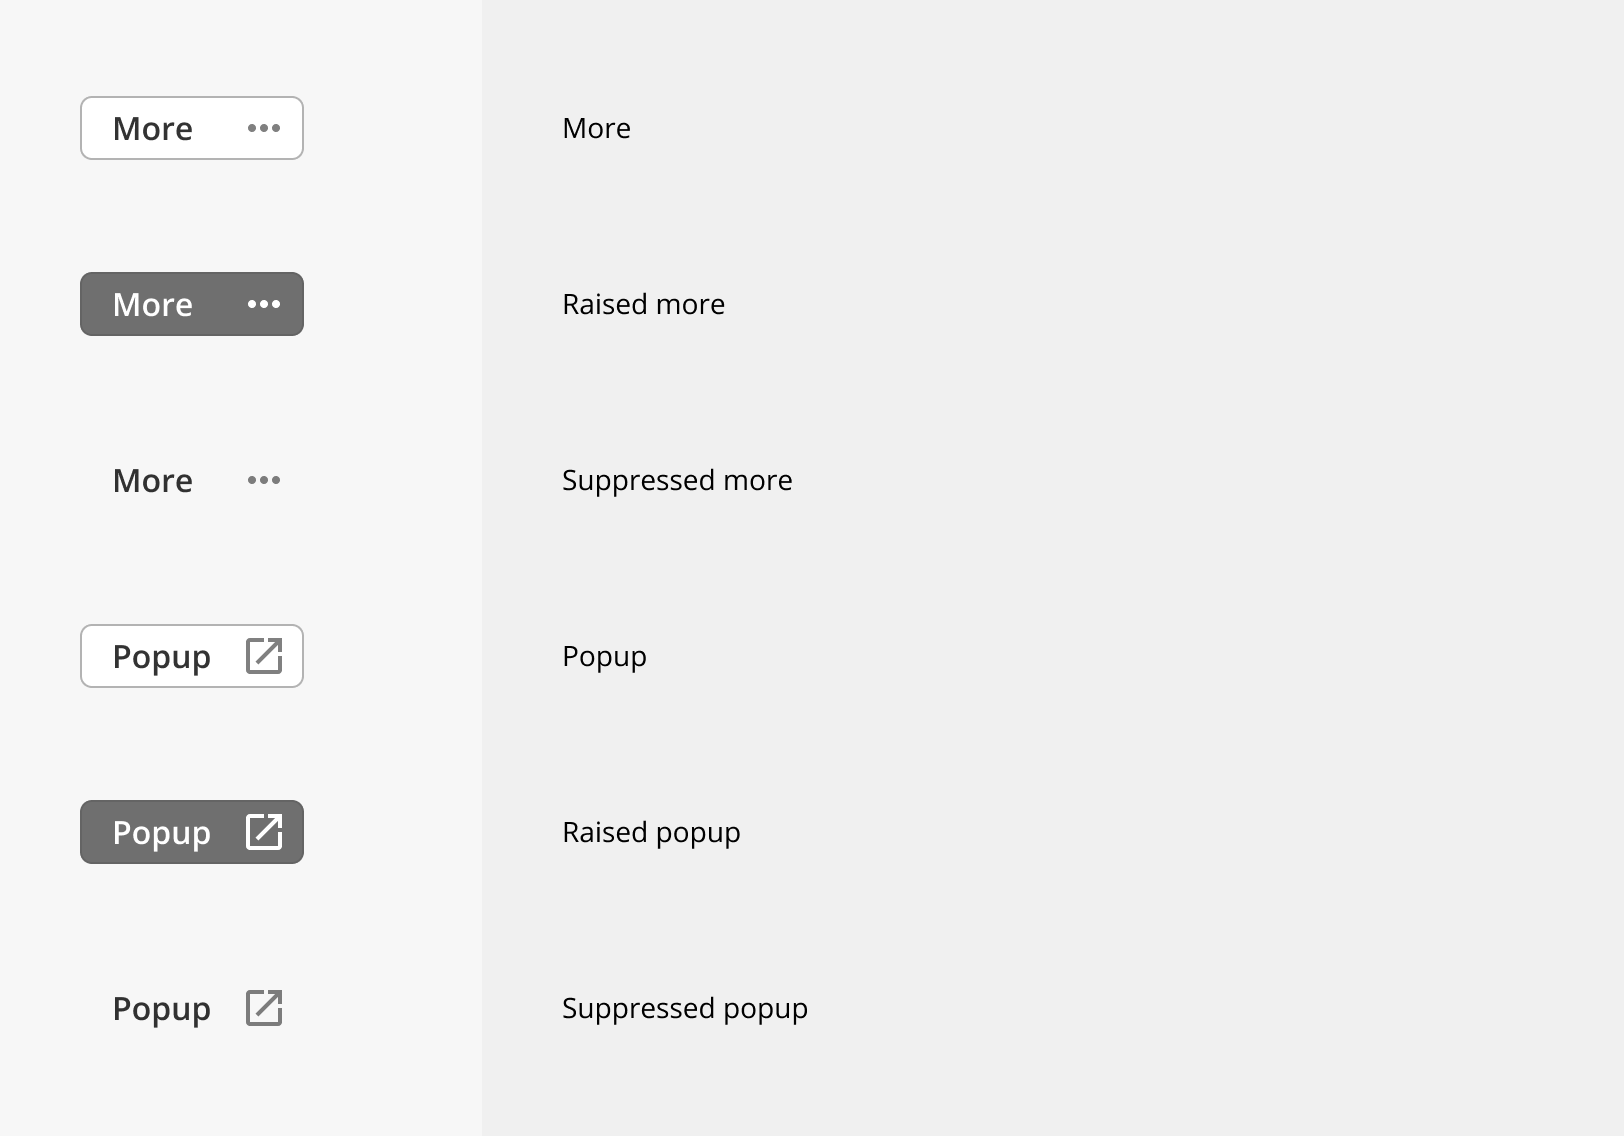Select the "Raised more" description label

[x=643, y=304]
